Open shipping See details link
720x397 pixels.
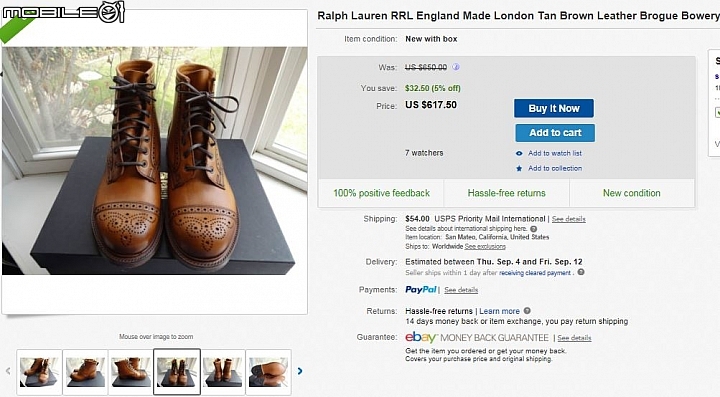tap(568, 219)
